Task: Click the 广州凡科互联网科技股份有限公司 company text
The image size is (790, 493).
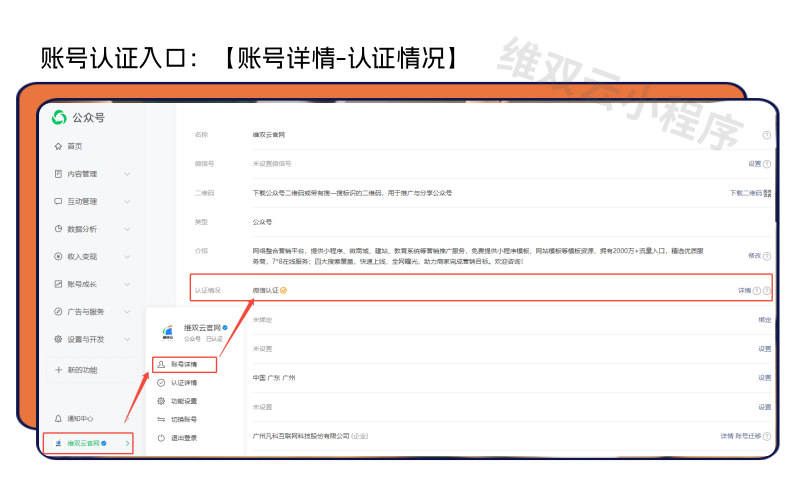Action: [301, 436]
